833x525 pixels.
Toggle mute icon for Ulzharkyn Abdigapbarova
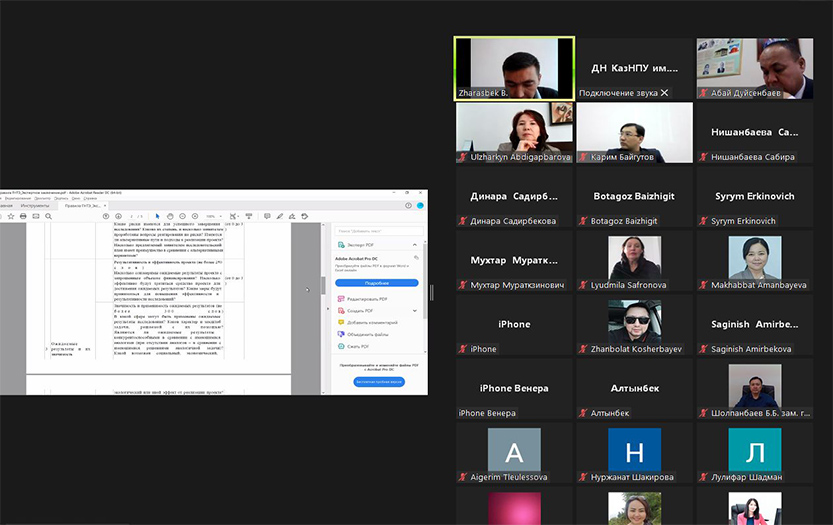(463, 156)
